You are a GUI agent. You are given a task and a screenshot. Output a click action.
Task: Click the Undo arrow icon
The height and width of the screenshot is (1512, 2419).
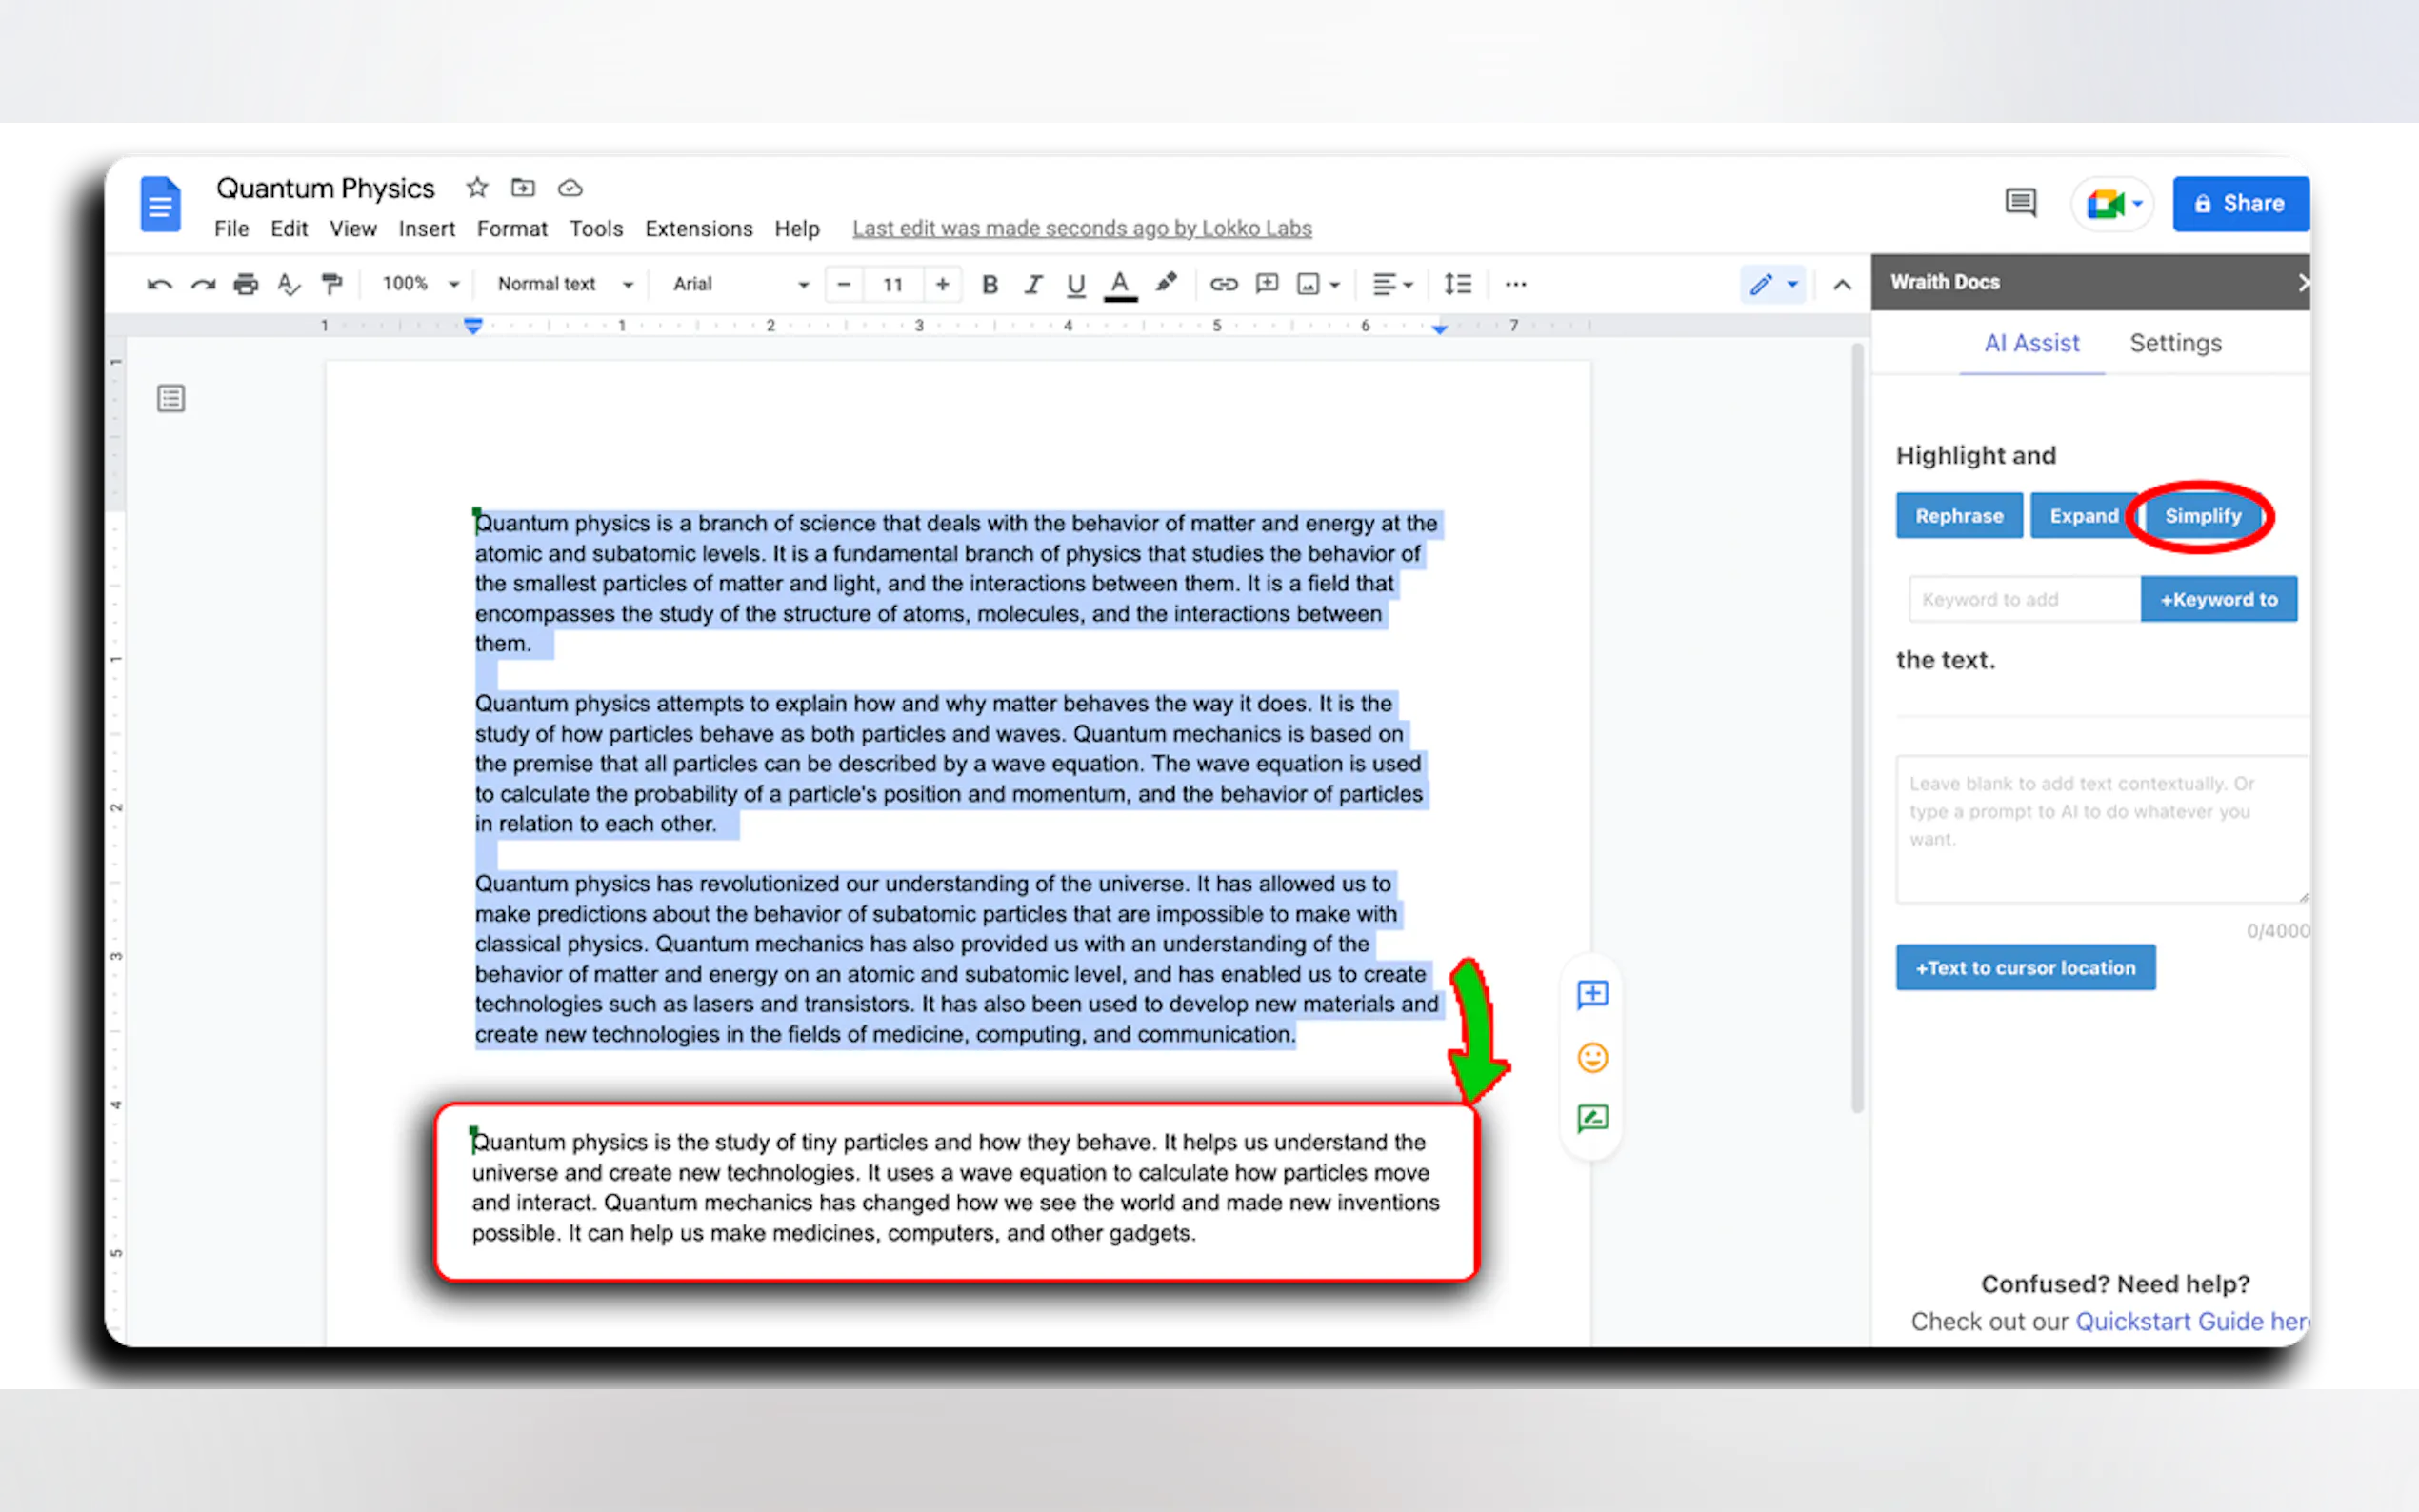click(x=159, y=284)
